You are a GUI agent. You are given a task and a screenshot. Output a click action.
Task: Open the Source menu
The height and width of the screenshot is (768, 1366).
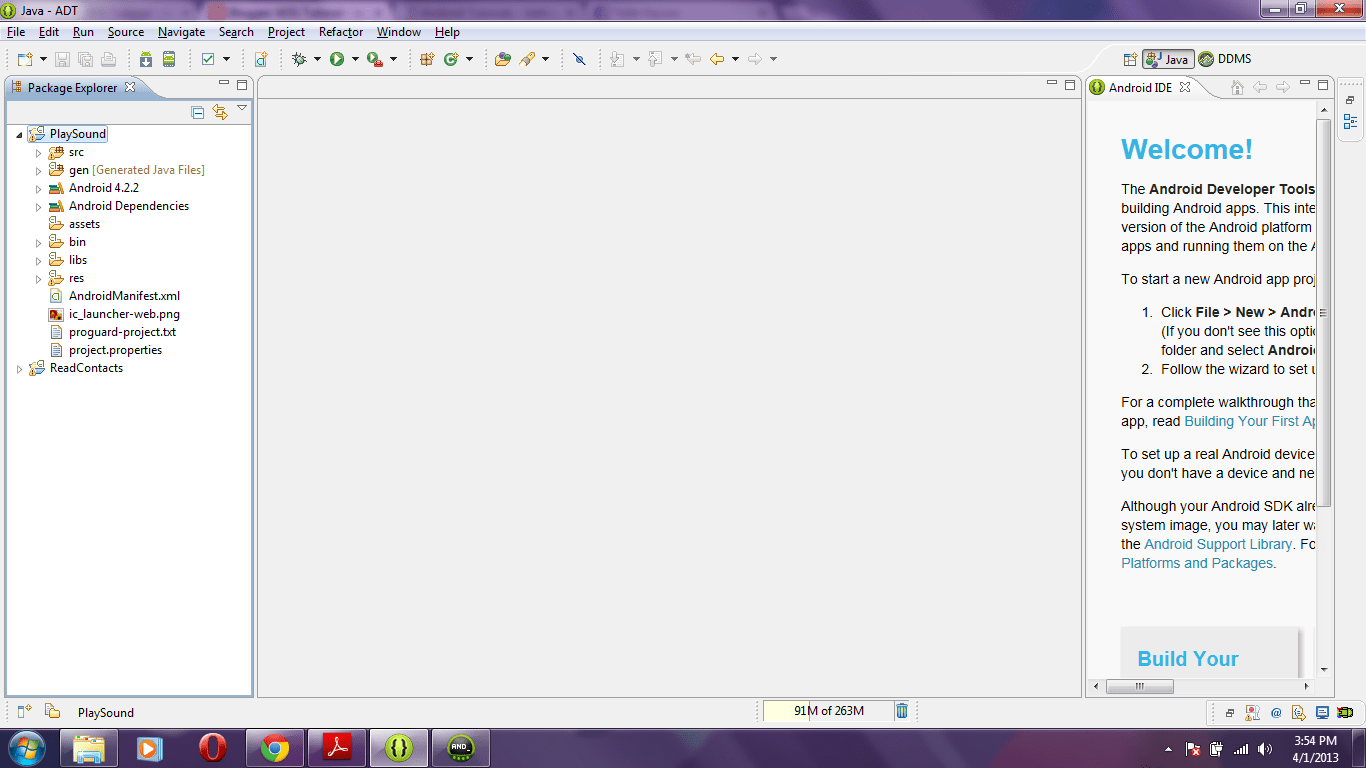point(126,32)
